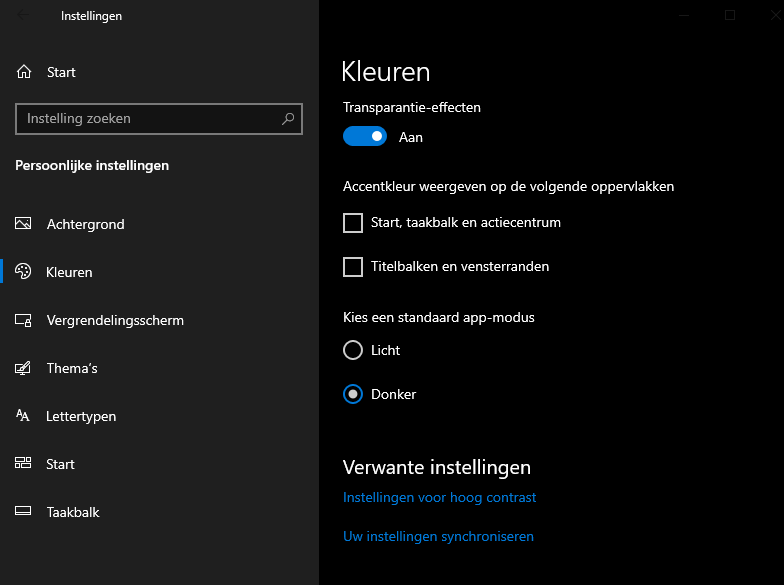The image size is (784, 585).
Task: Click the search magnifier icon
Action: coord(288,119)
